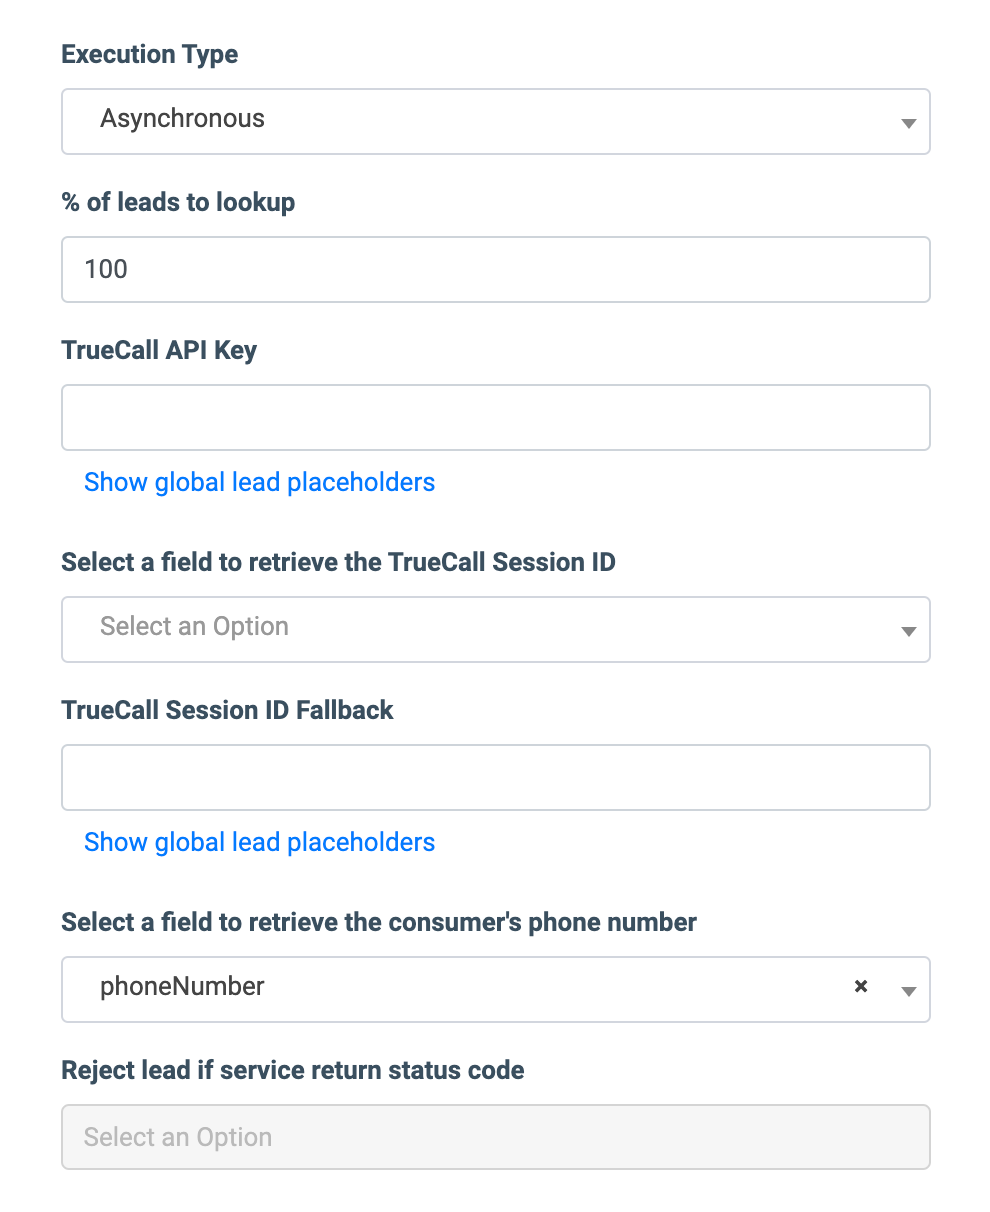The width and height of the screenshot is (990, 1212).
Task: Click the "TrueCall Session ID Fallback" label
Action: 227,710
